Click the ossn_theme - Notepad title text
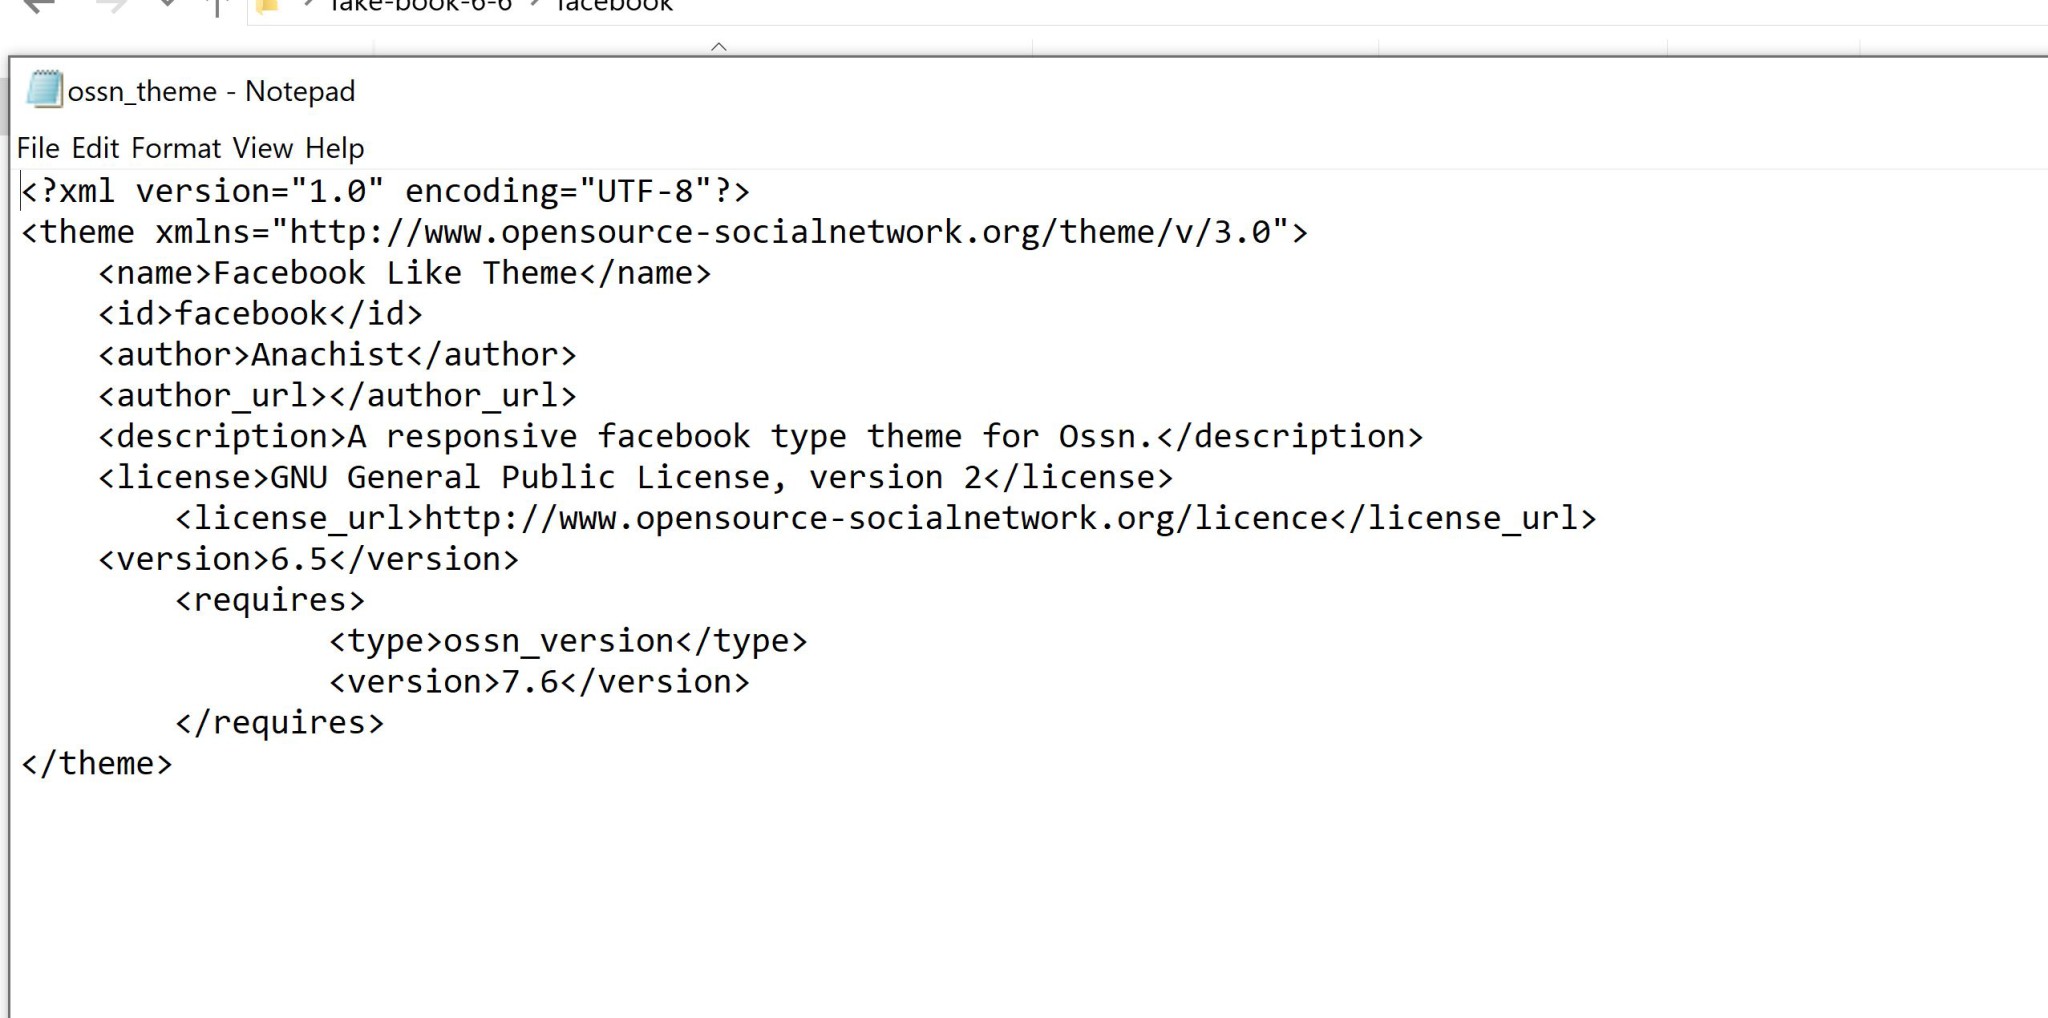The image size is (2048, 1018). tap(211, 91)
